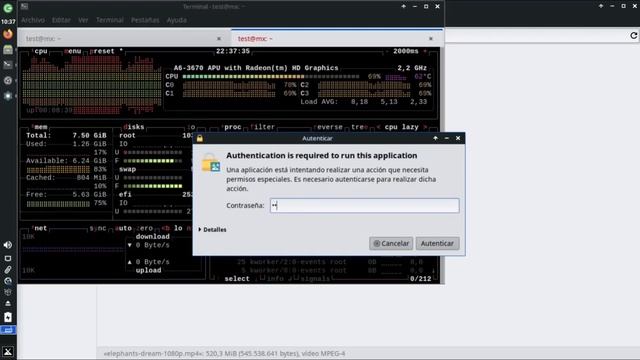Expand the Detalles section

coord(212,230)
